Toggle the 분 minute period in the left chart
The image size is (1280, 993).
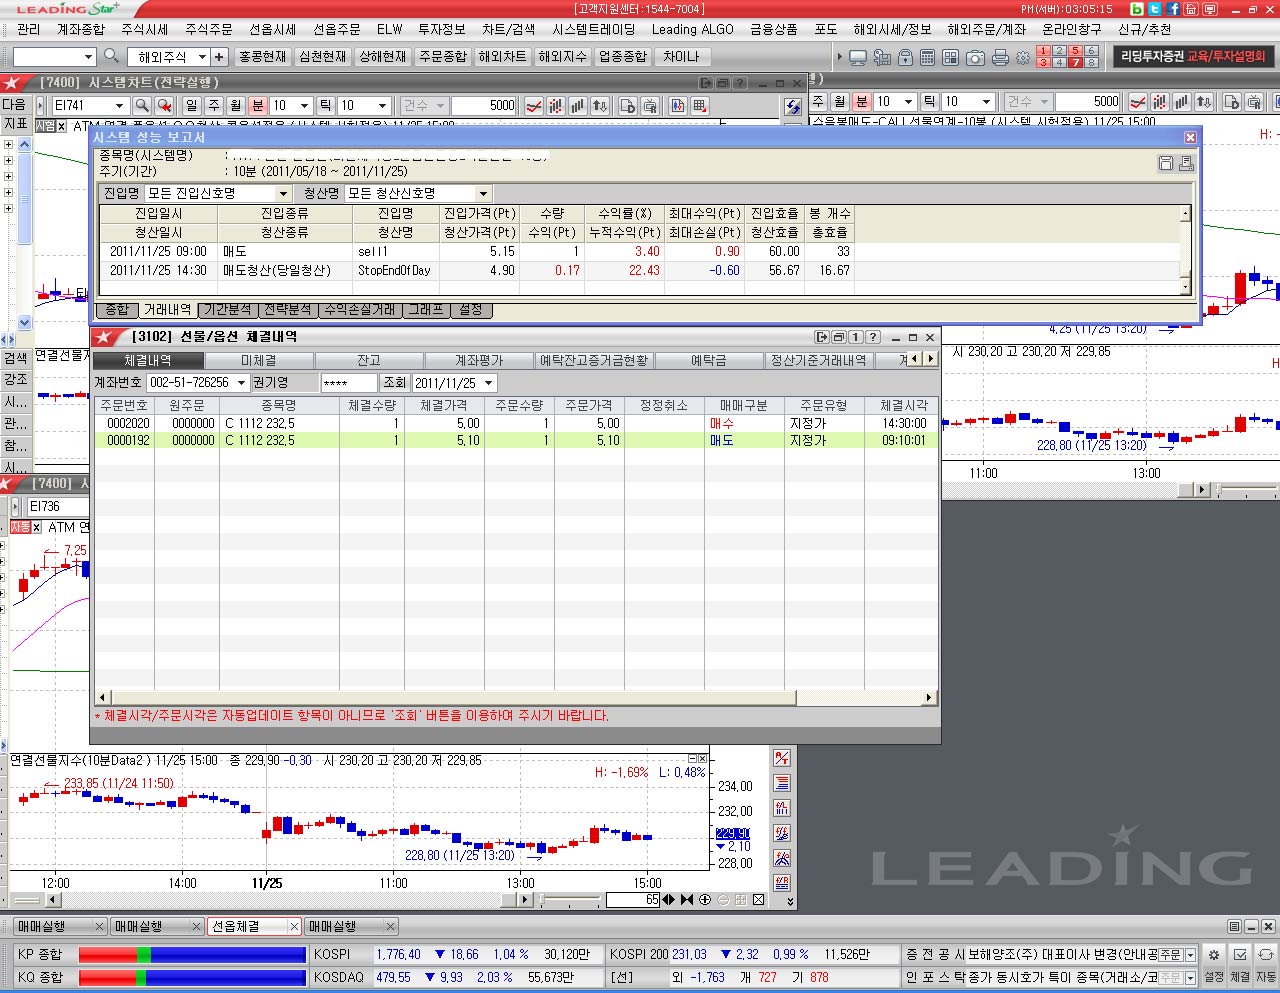click(x=257, y=105)
